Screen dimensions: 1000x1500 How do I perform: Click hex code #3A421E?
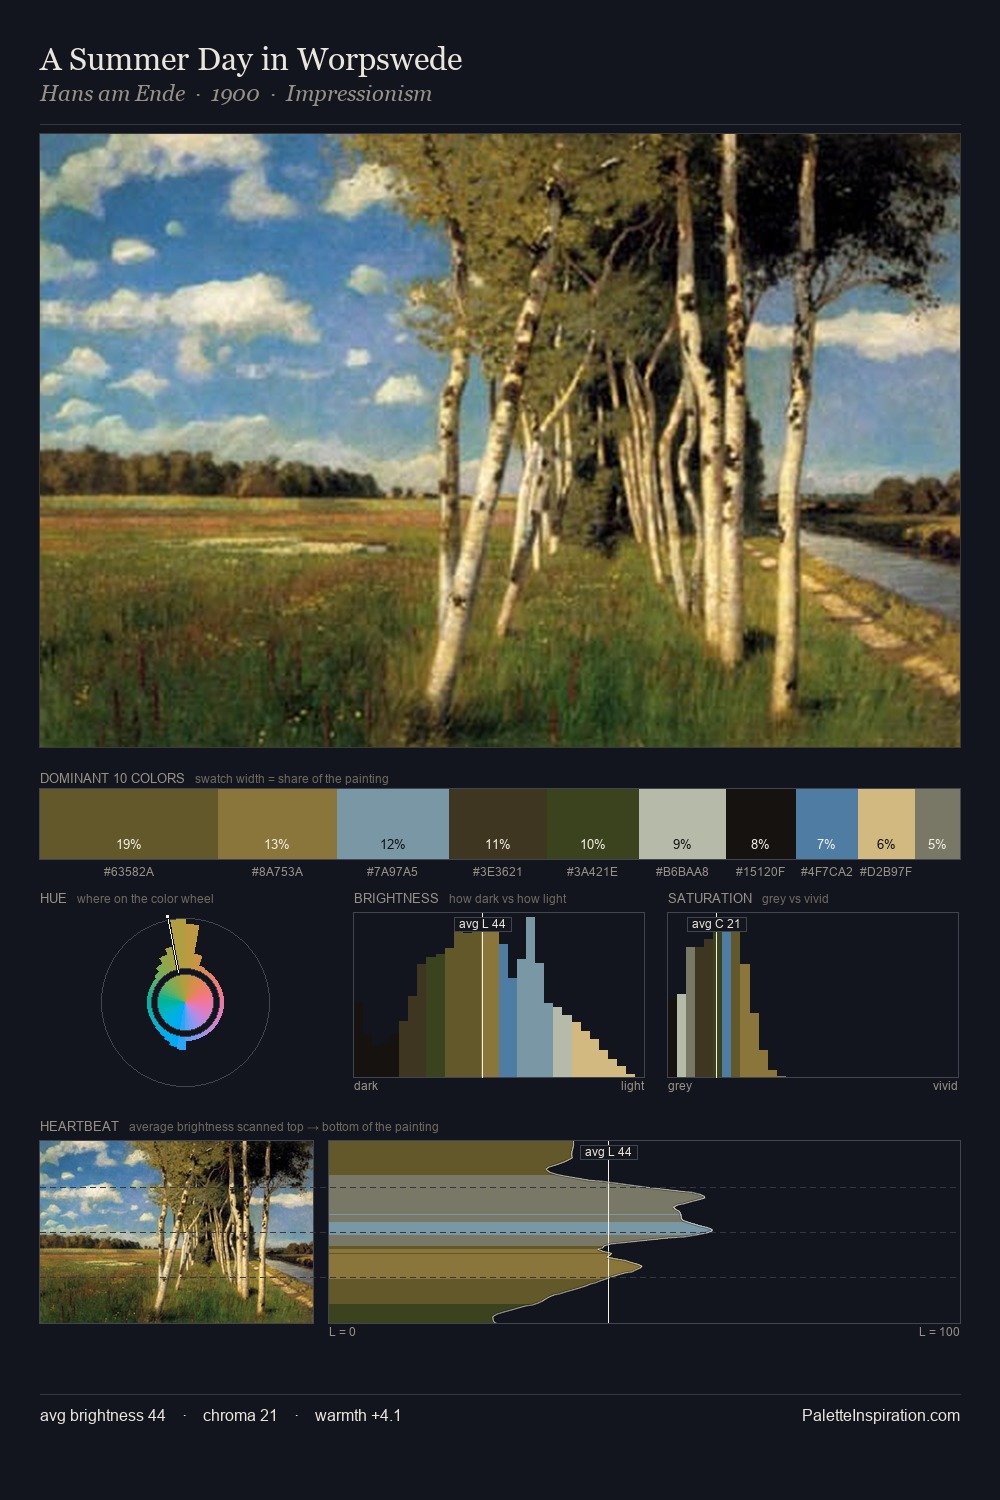point(592,872)
